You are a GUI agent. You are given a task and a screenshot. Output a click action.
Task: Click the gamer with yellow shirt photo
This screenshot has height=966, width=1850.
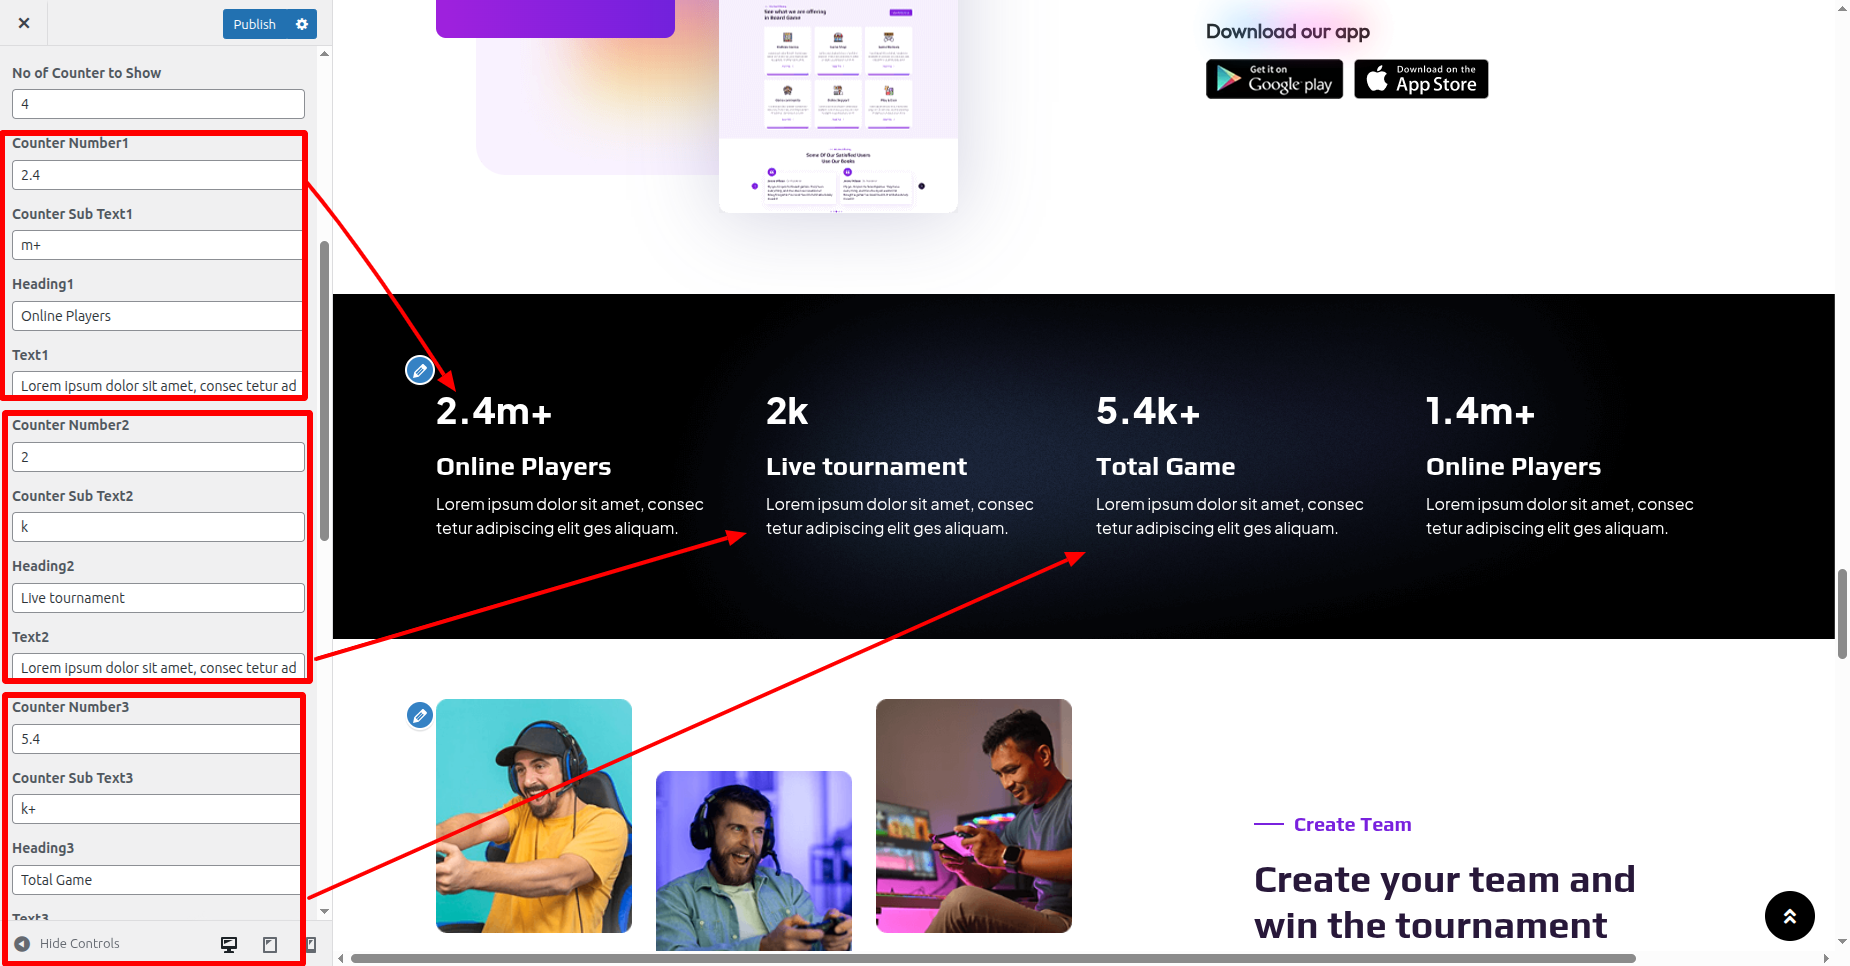pyautogui.click(x=534, y=816)
